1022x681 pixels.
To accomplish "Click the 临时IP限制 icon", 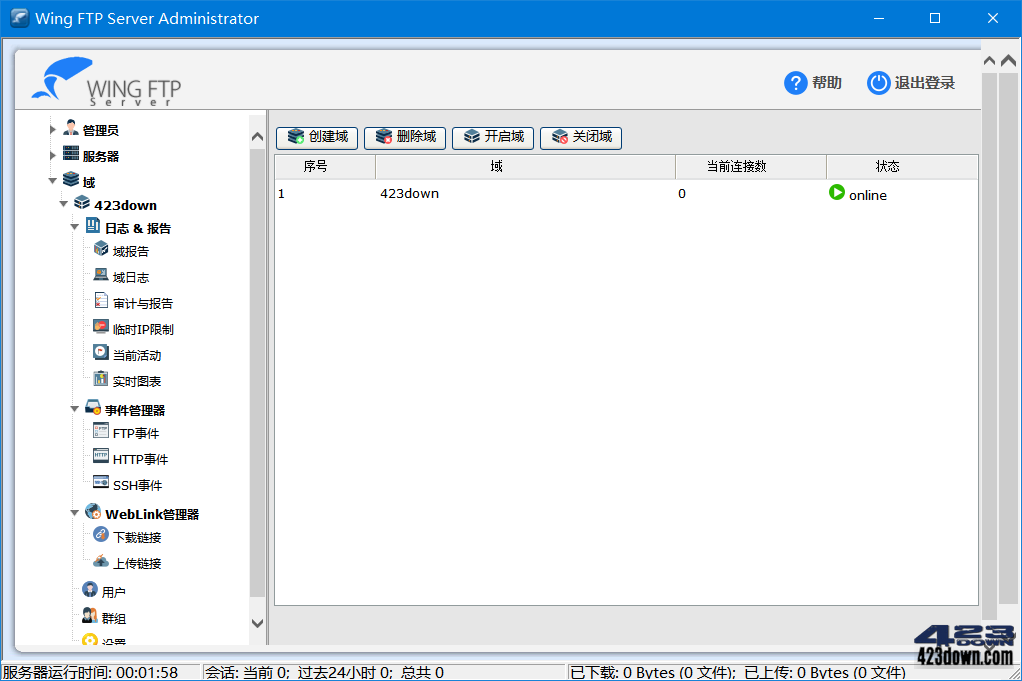I will point(101,328).
